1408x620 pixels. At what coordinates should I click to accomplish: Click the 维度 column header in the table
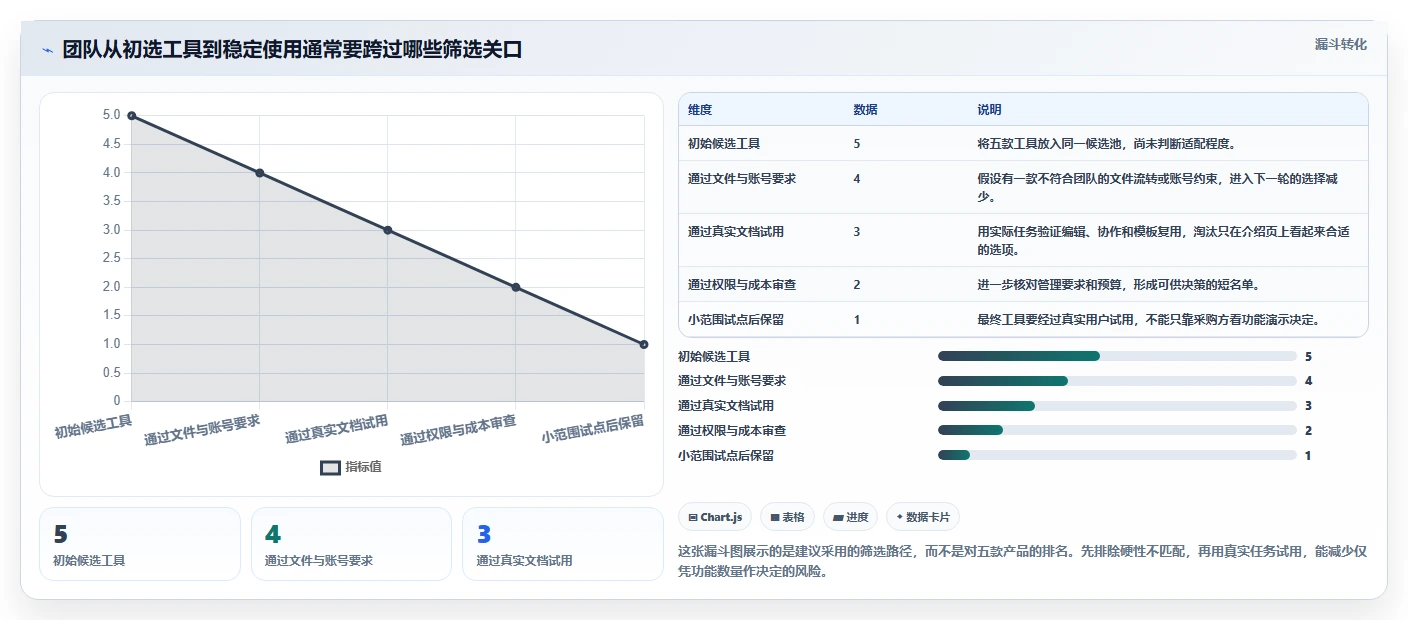(x=700, y=110)
